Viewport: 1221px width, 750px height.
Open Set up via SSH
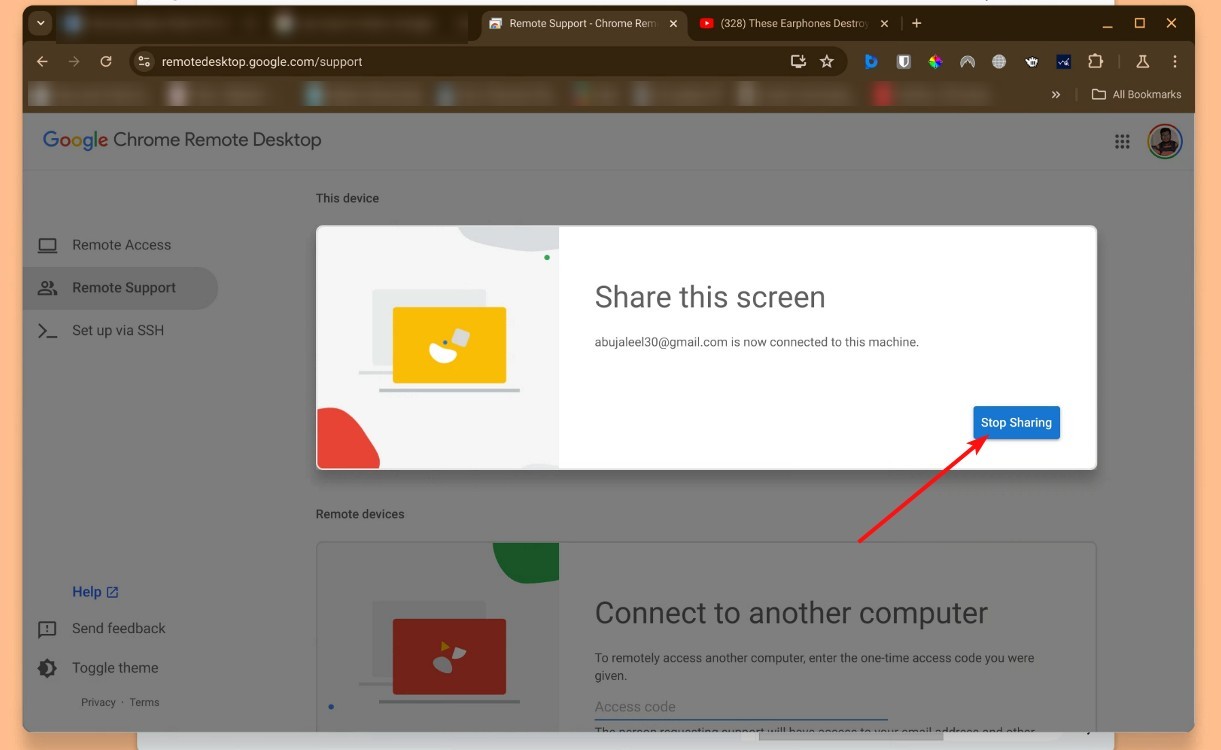point(120,331)
